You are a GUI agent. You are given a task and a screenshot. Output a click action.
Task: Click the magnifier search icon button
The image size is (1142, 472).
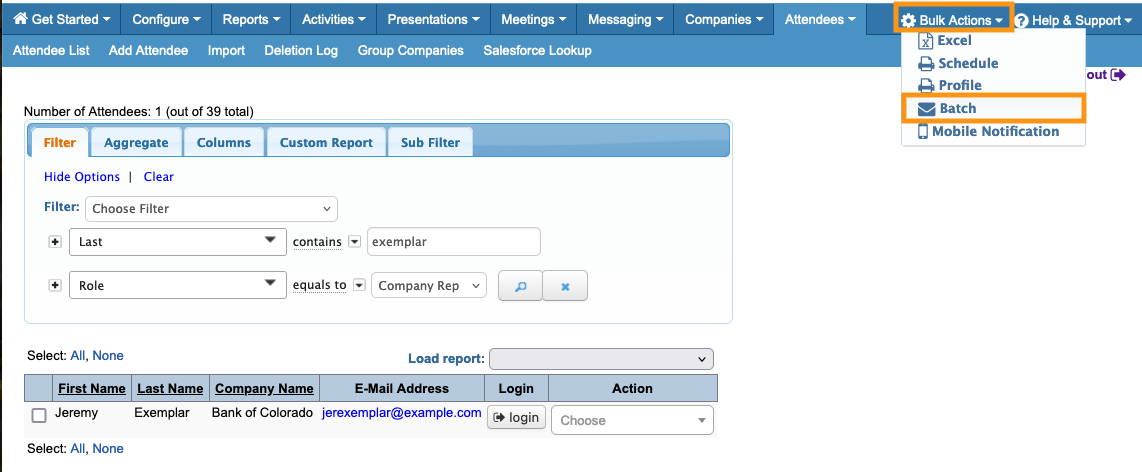pyautogui.click(x=520, y=286)
